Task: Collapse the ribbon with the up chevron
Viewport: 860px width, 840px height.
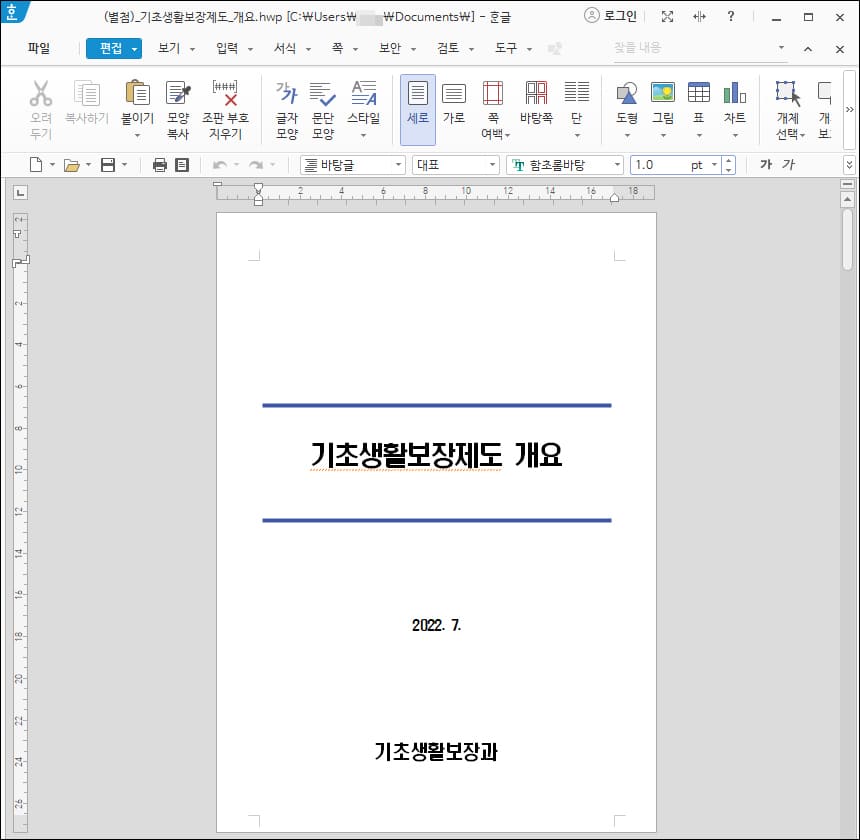Action: point(808,49)
